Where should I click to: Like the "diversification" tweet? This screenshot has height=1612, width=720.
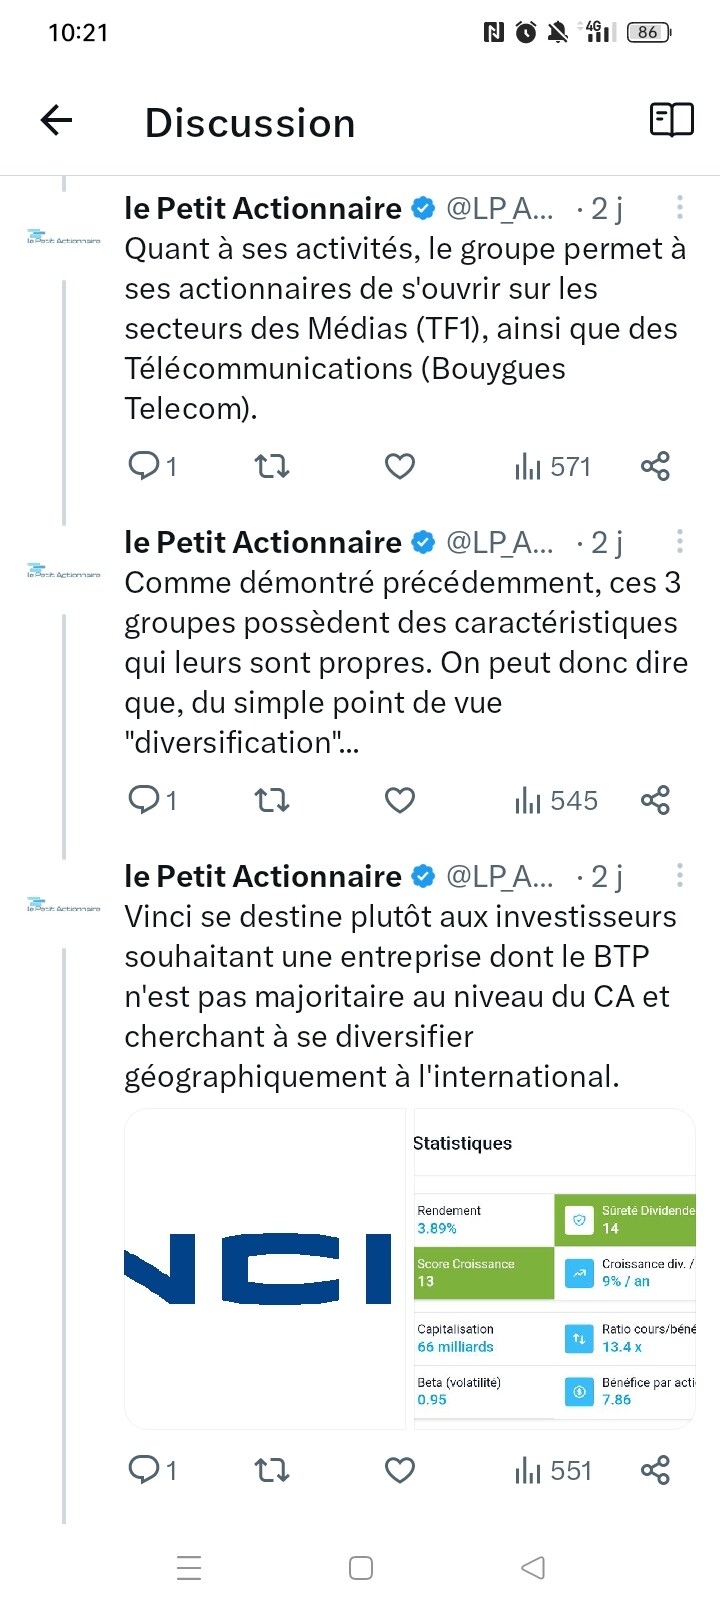click(400, 800)
